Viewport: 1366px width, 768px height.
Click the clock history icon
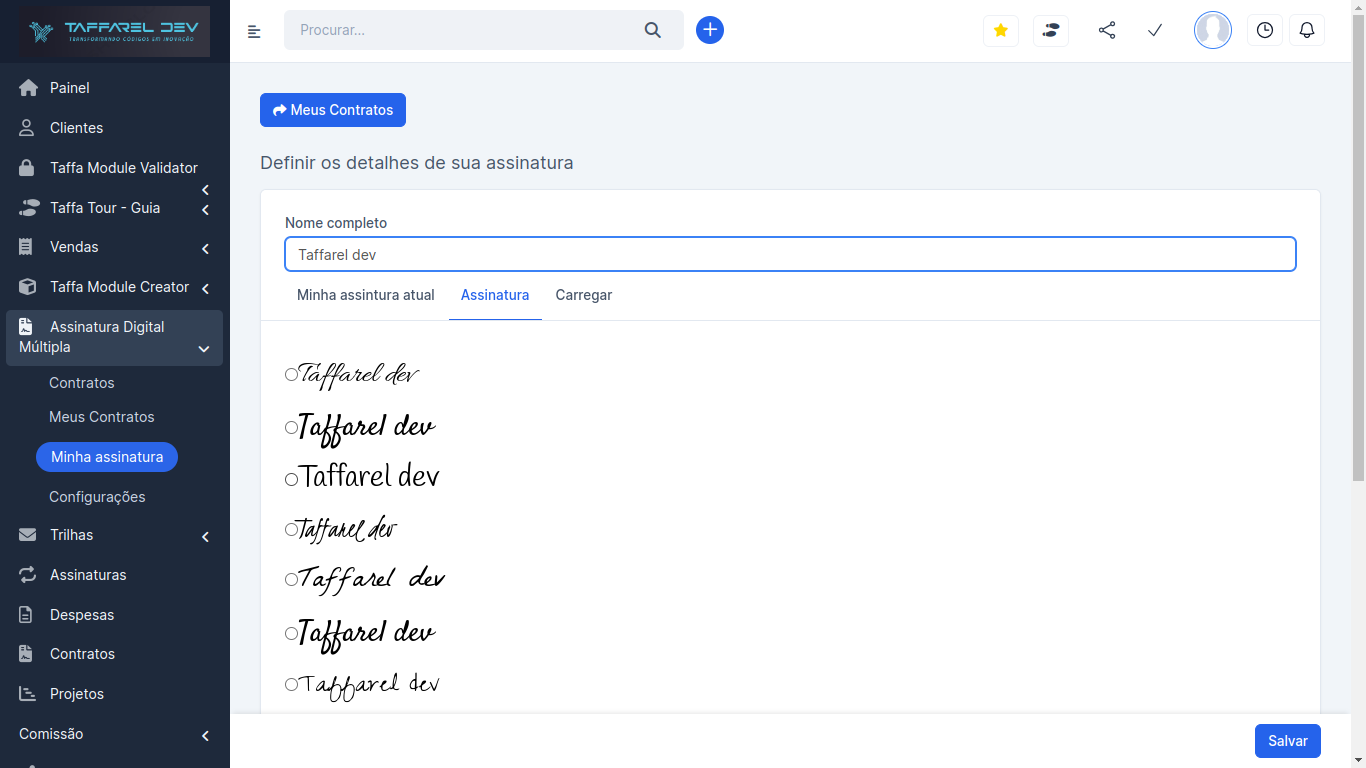coord(1264,30)
